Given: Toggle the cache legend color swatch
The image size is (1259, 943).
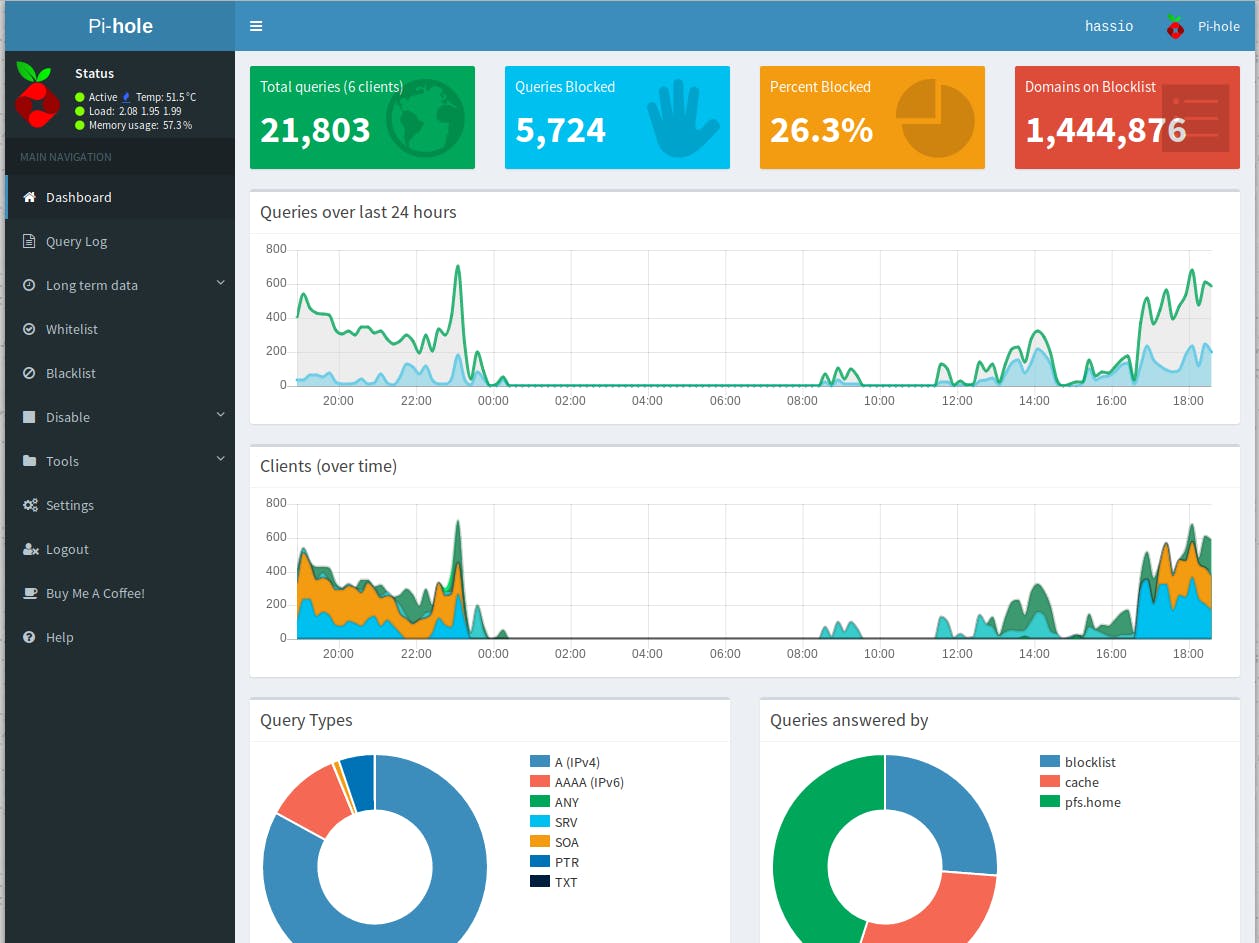Looking at the screenshot, I should pos(1050,782).
